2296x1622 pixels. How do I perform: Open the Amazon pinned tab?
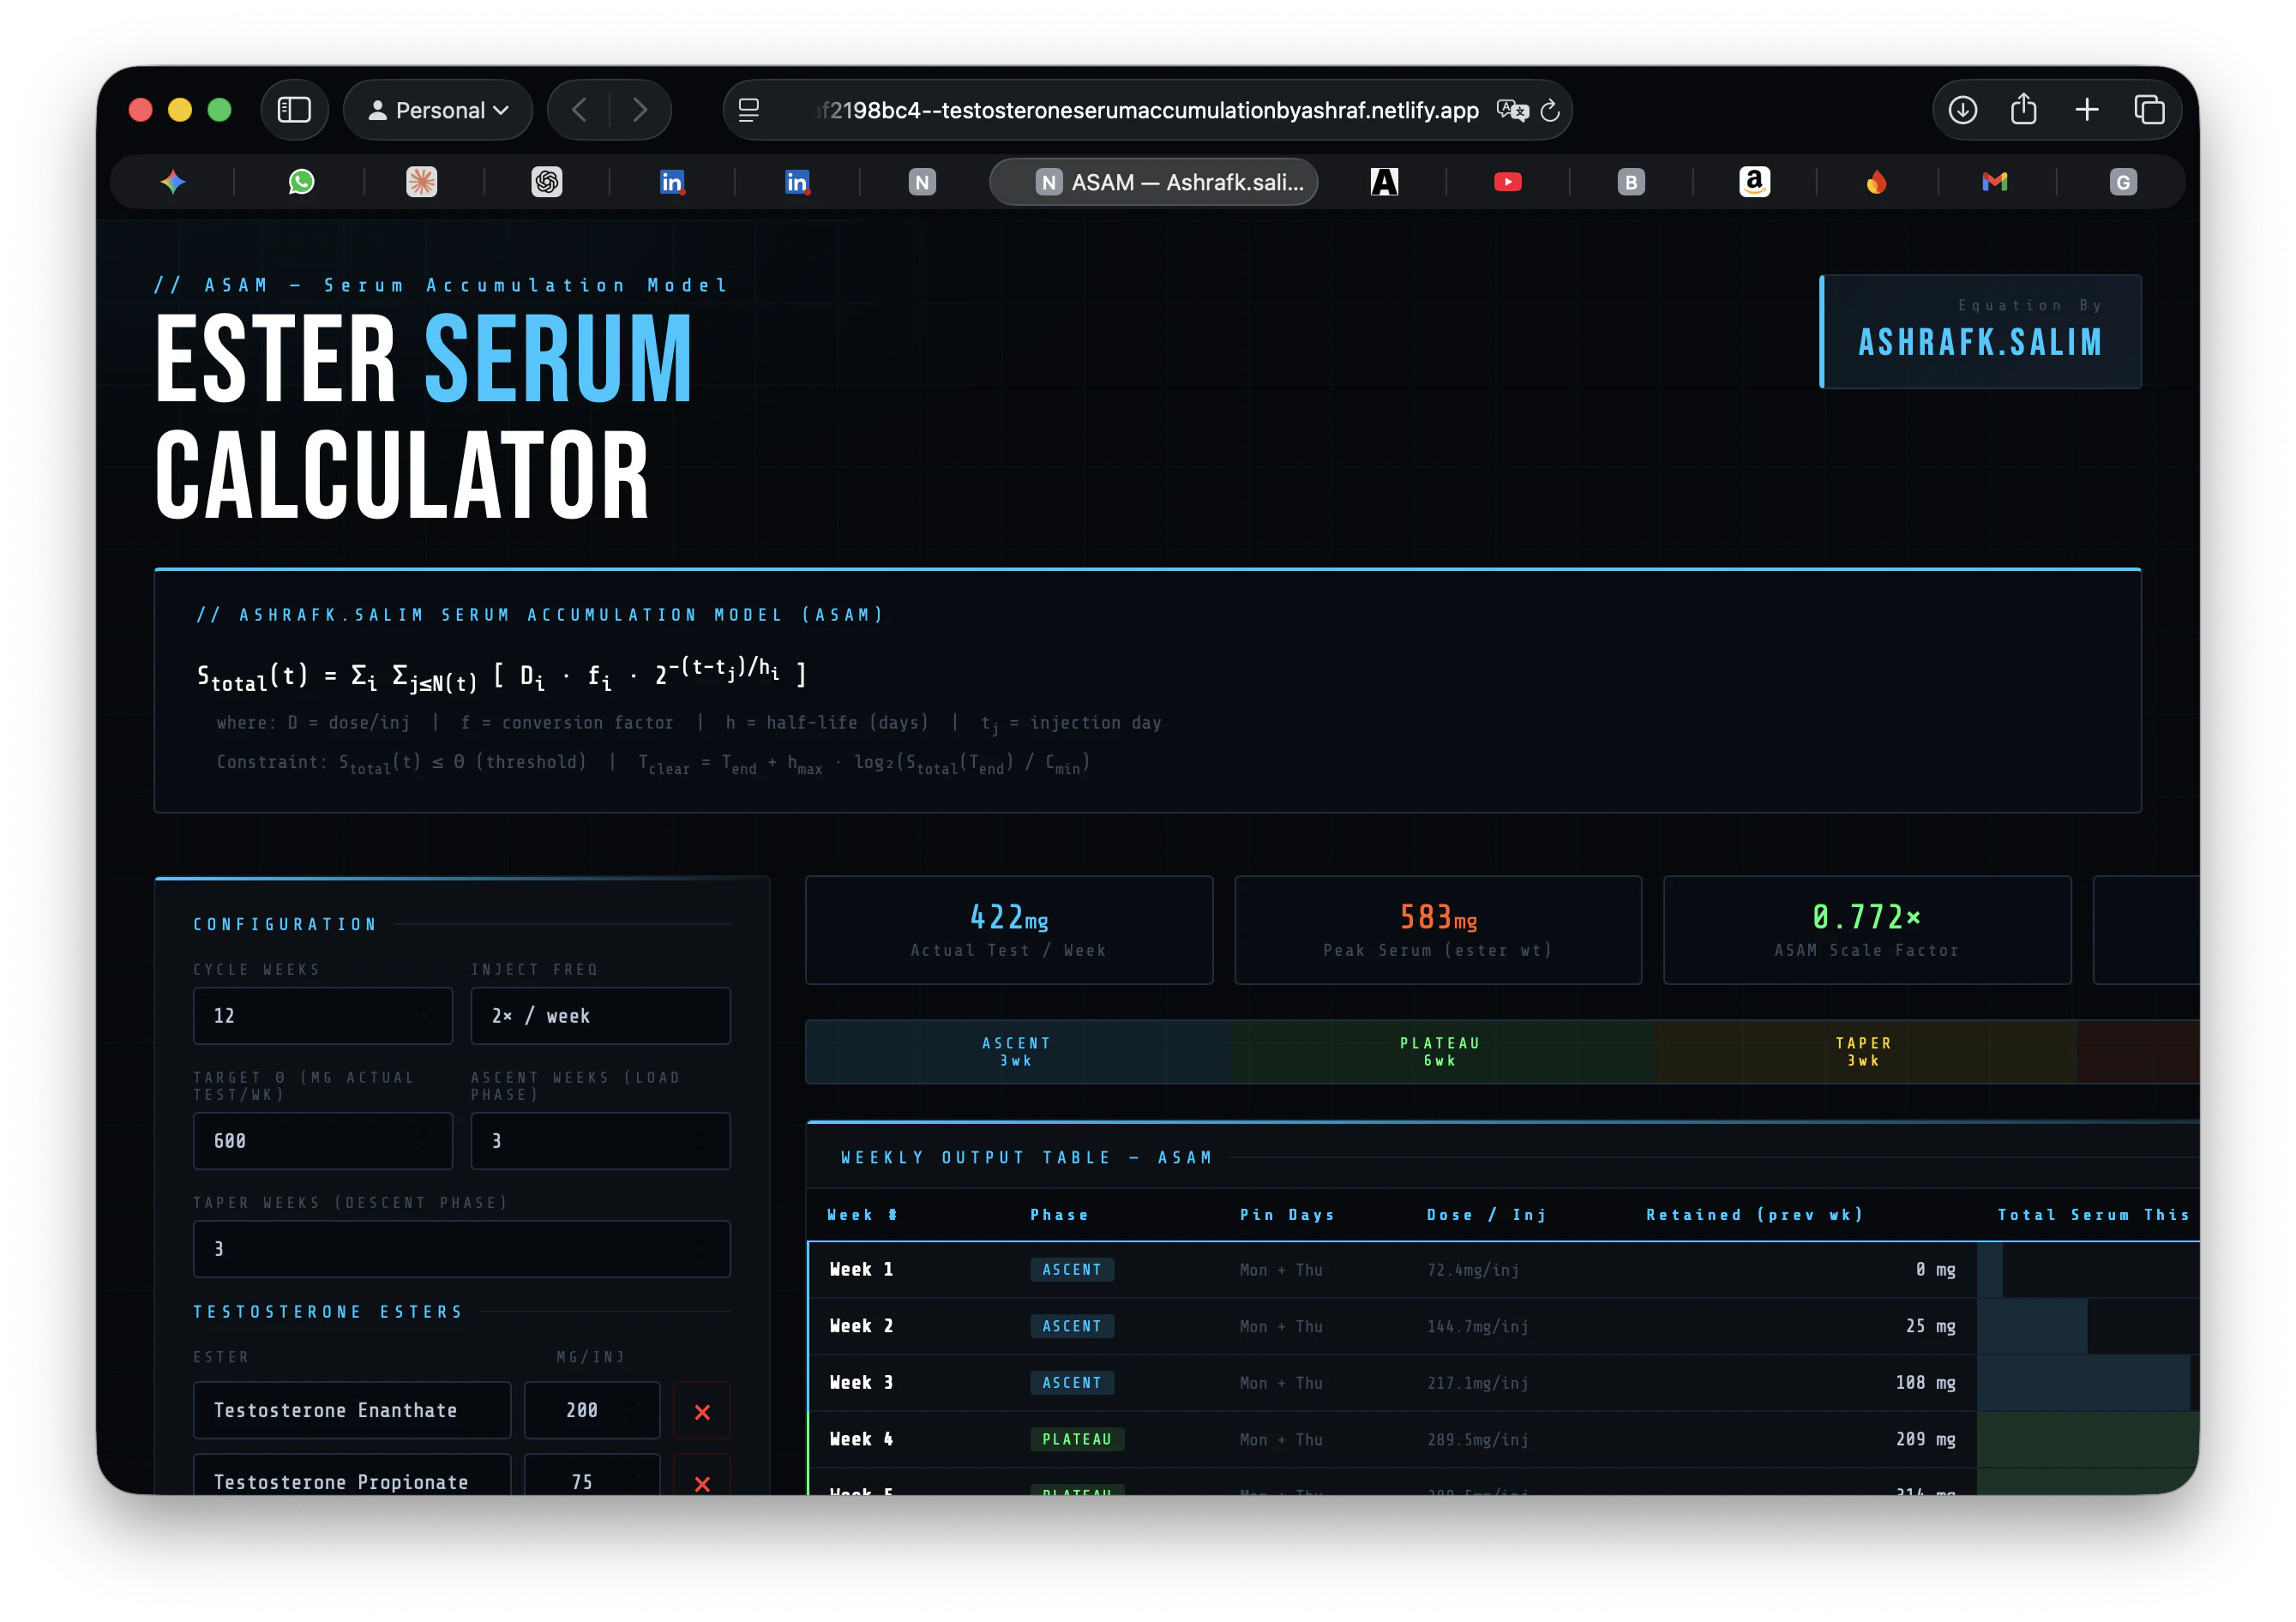1754,182
